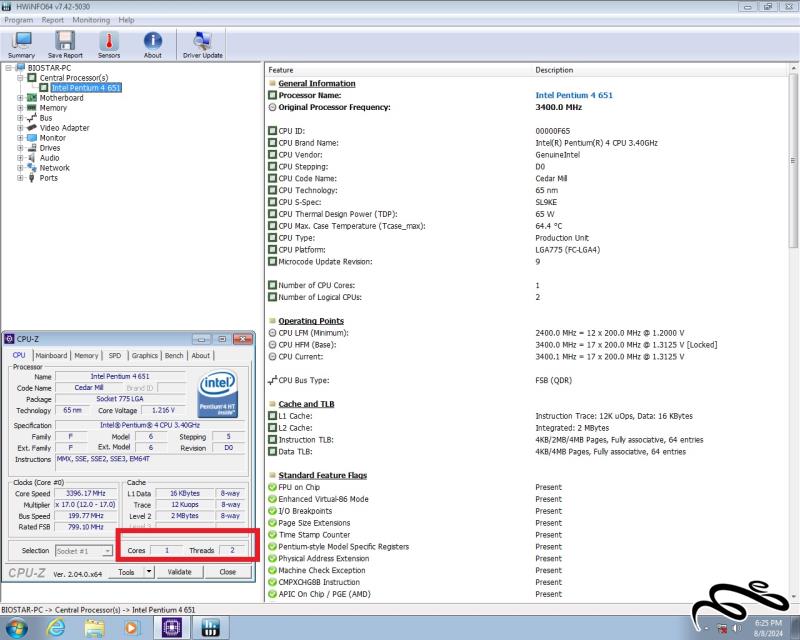The image size is (800, 640).
Task: Click the CPU-Z Tools button
Action: (126, 572)
